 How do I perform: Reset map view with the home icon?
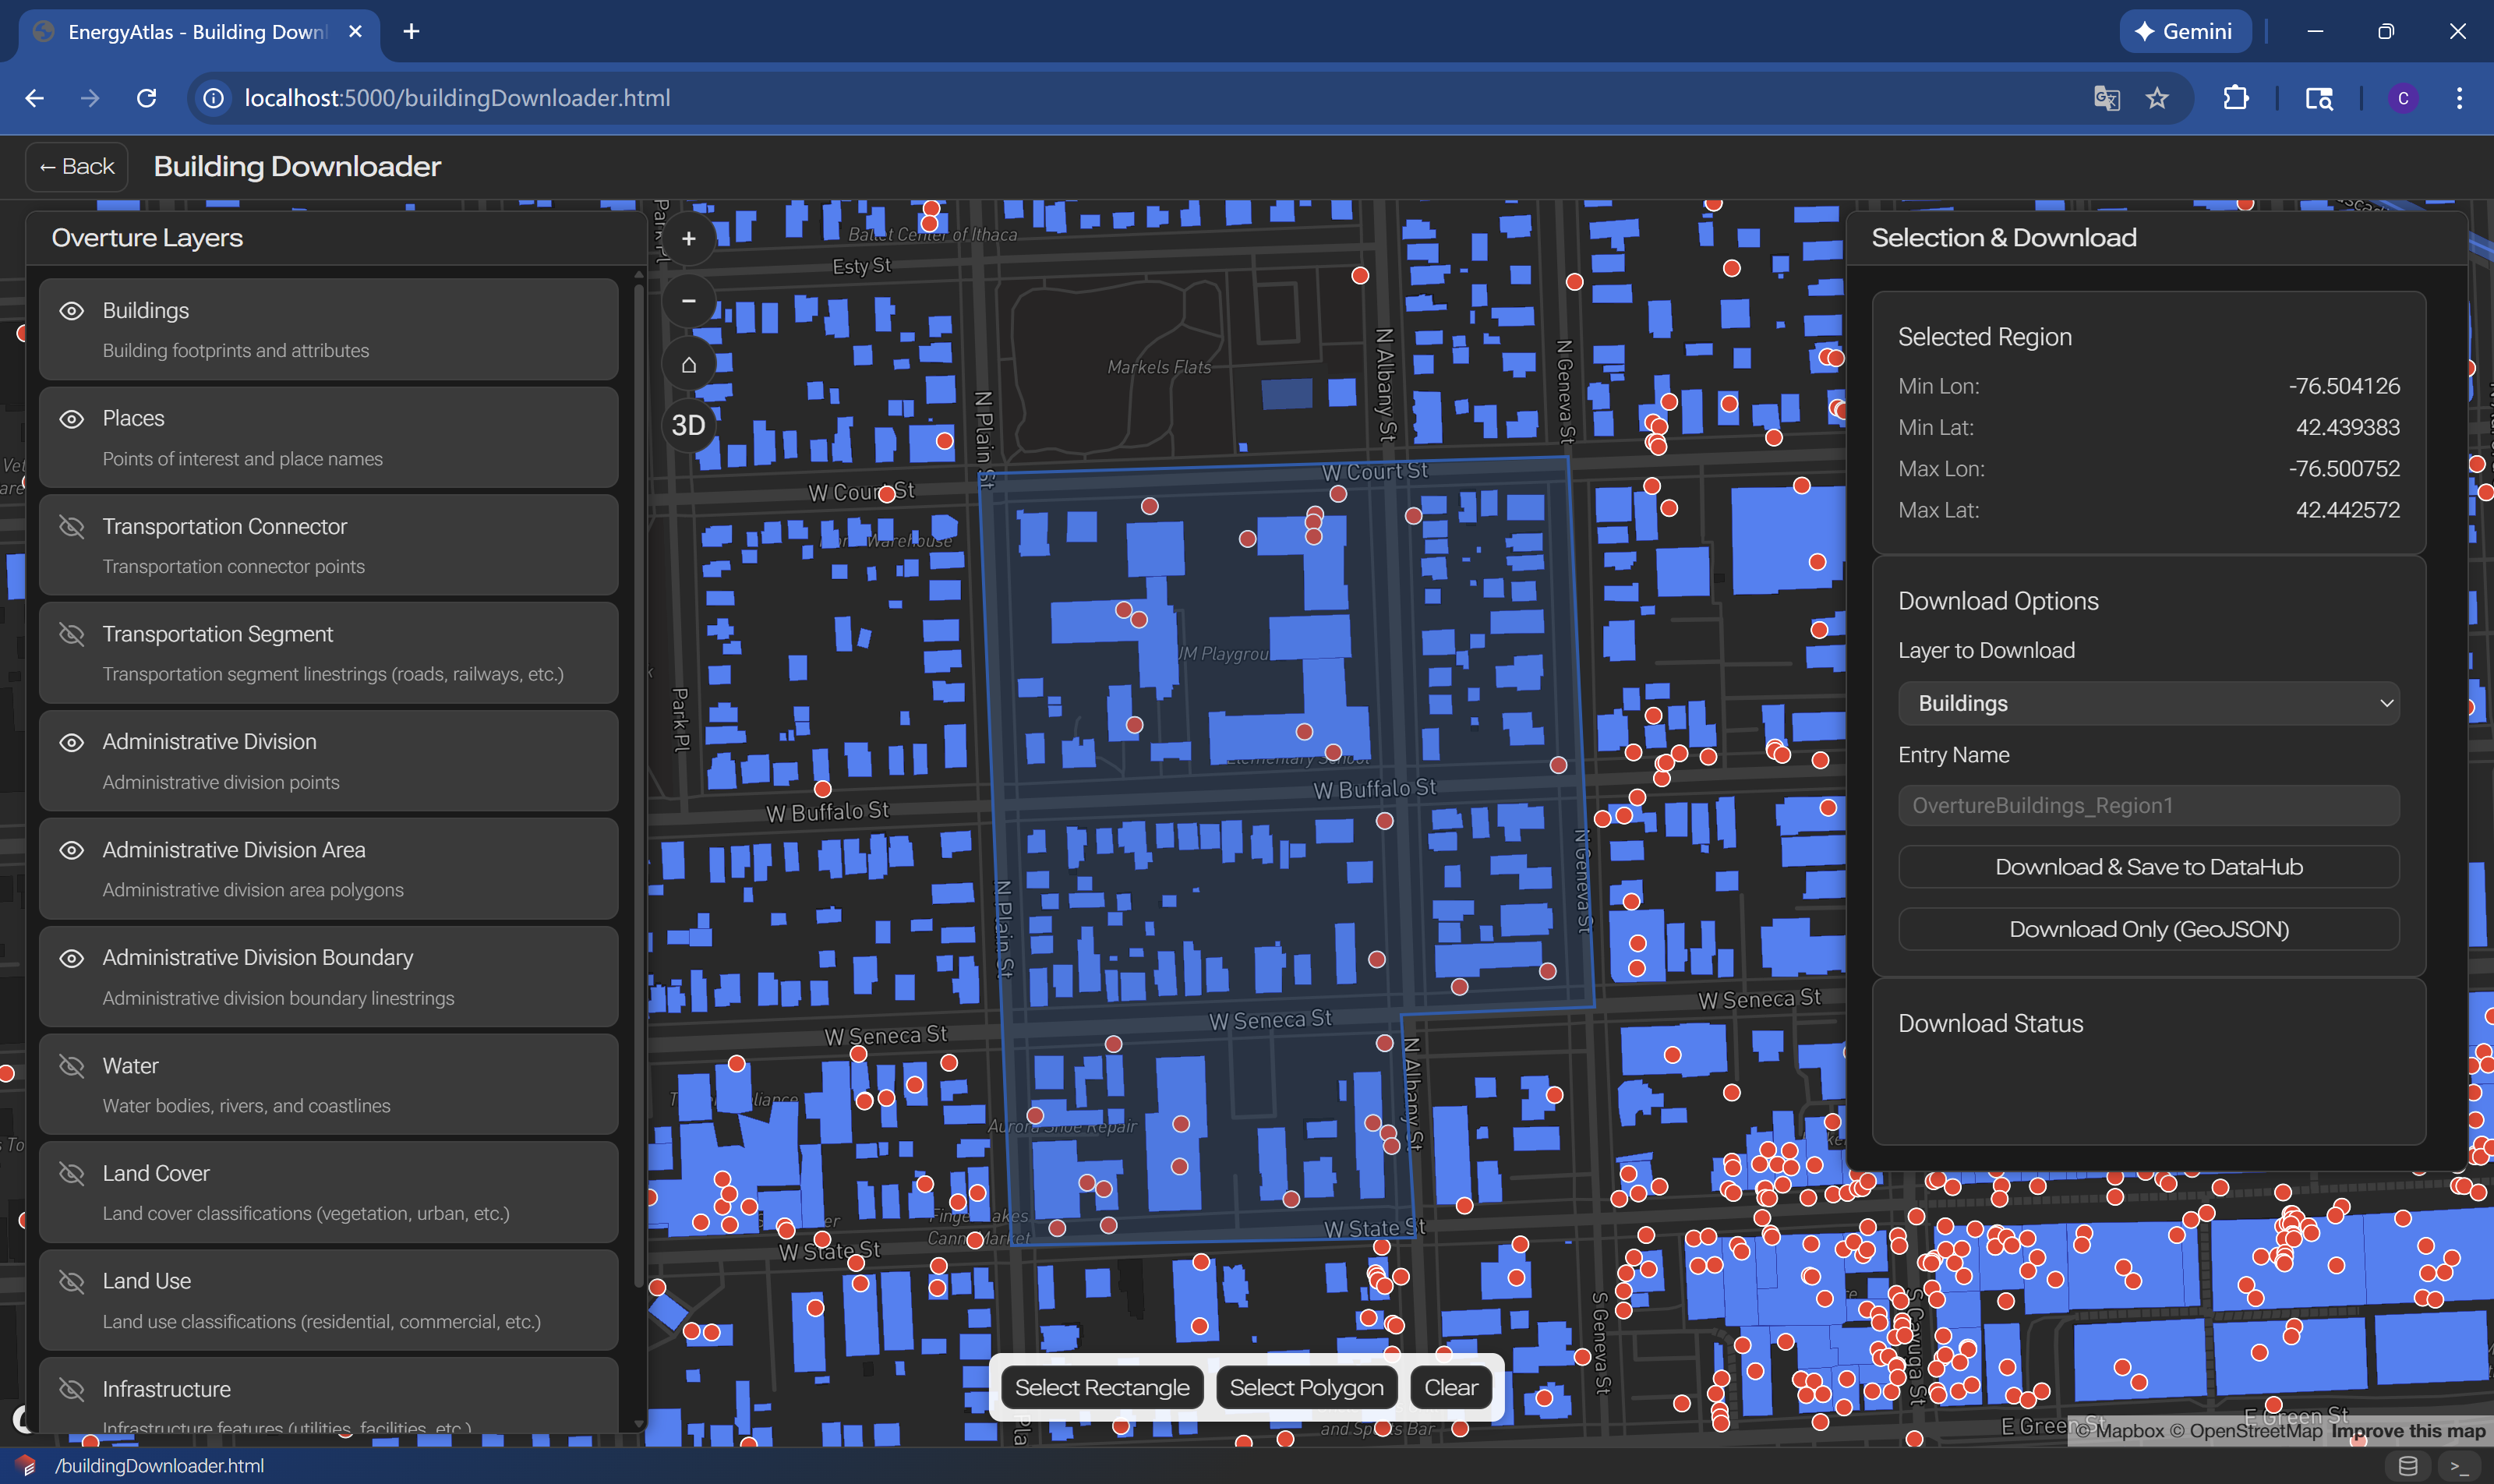click(x=688, y=364)
